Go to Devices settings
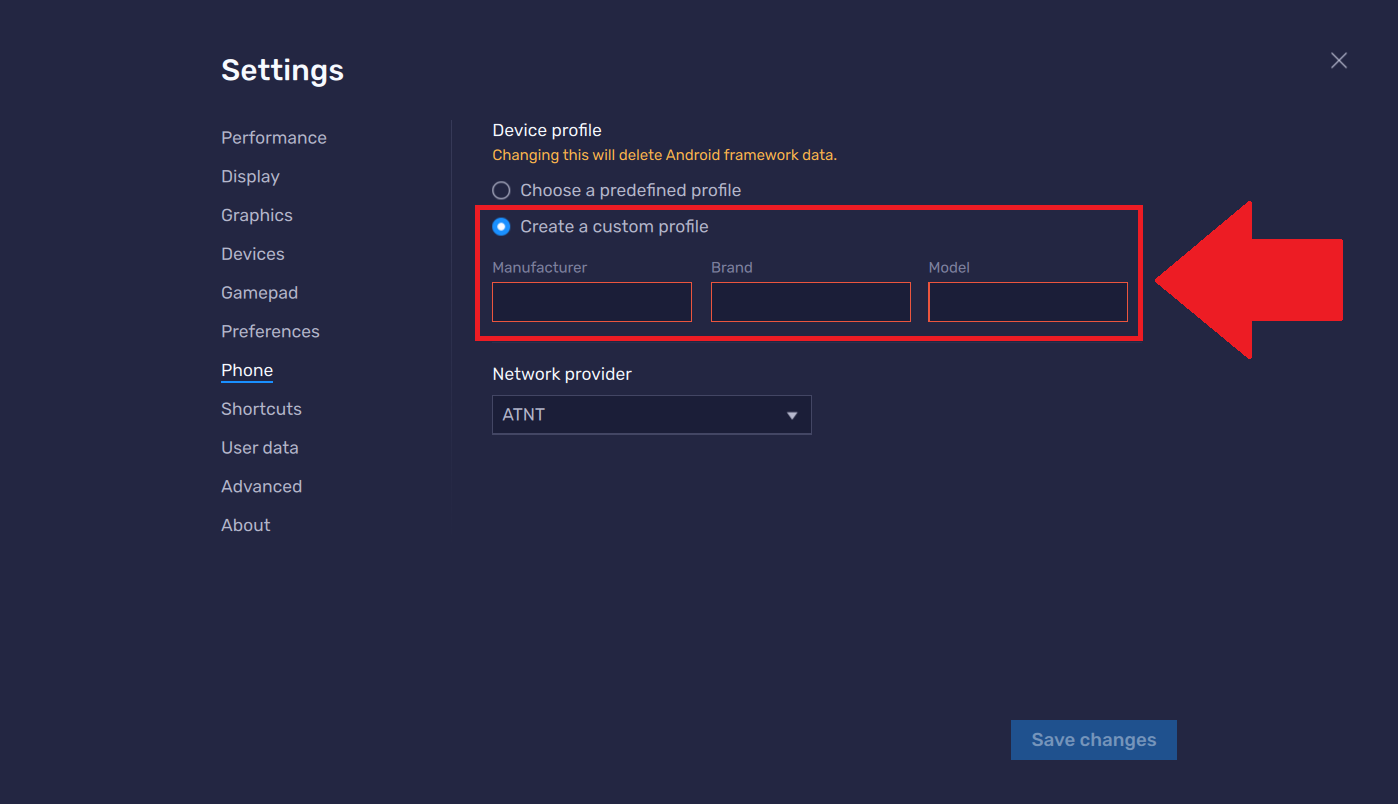The height and width of the screenshot is (804, 1398). pyautogui.click(x=252, y=253)
